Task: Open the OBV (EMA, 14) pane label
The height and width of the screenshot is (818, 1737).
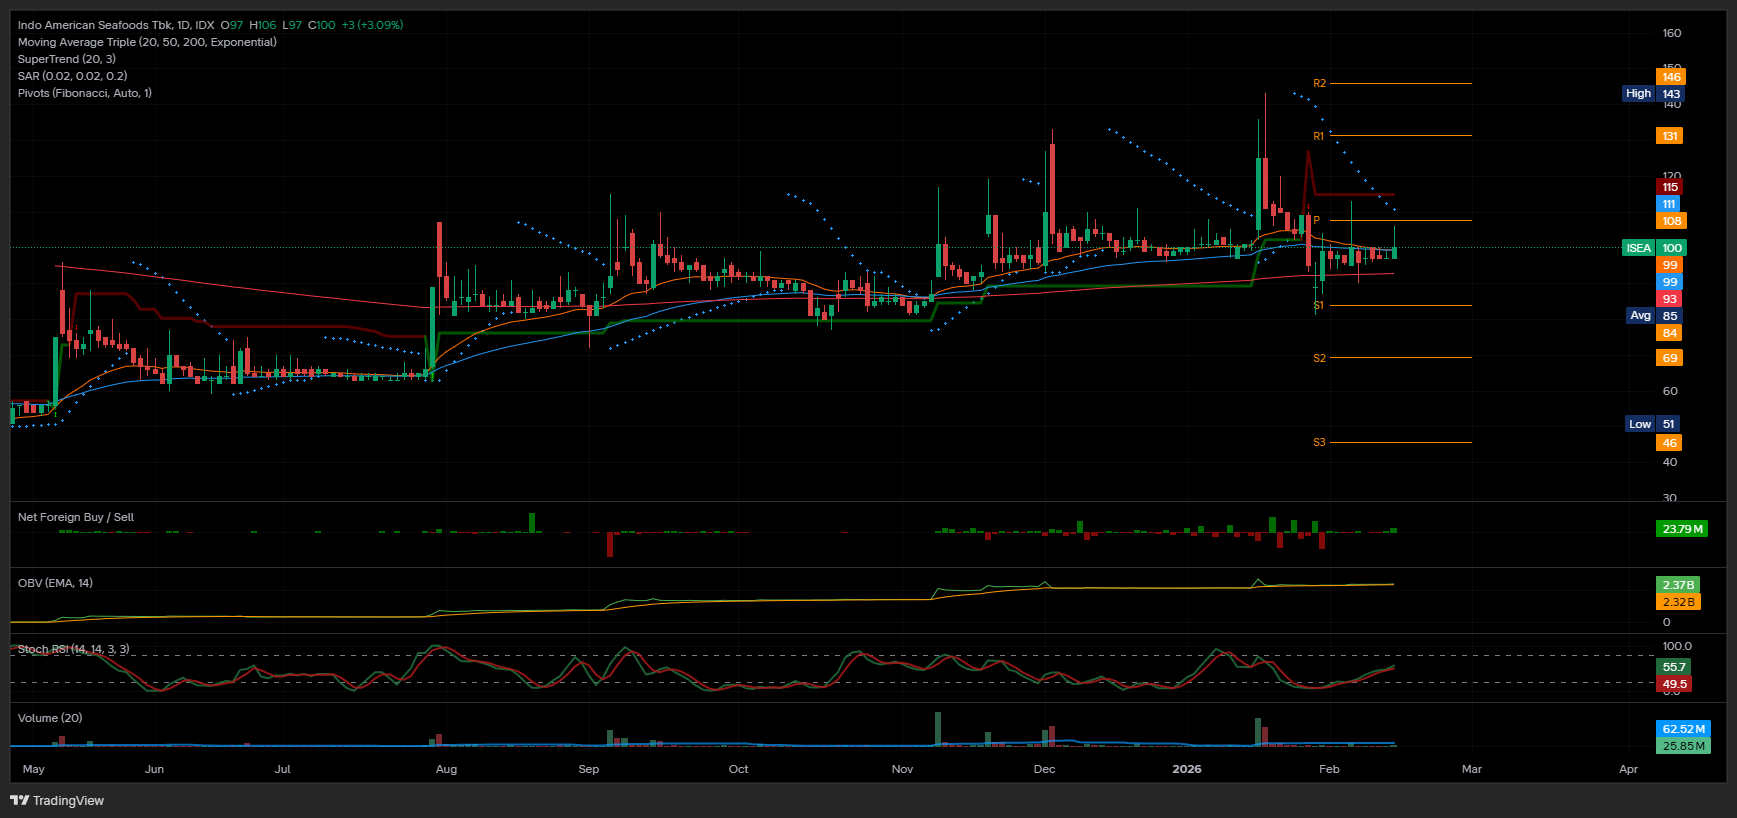Action: [x=55, y=583]
